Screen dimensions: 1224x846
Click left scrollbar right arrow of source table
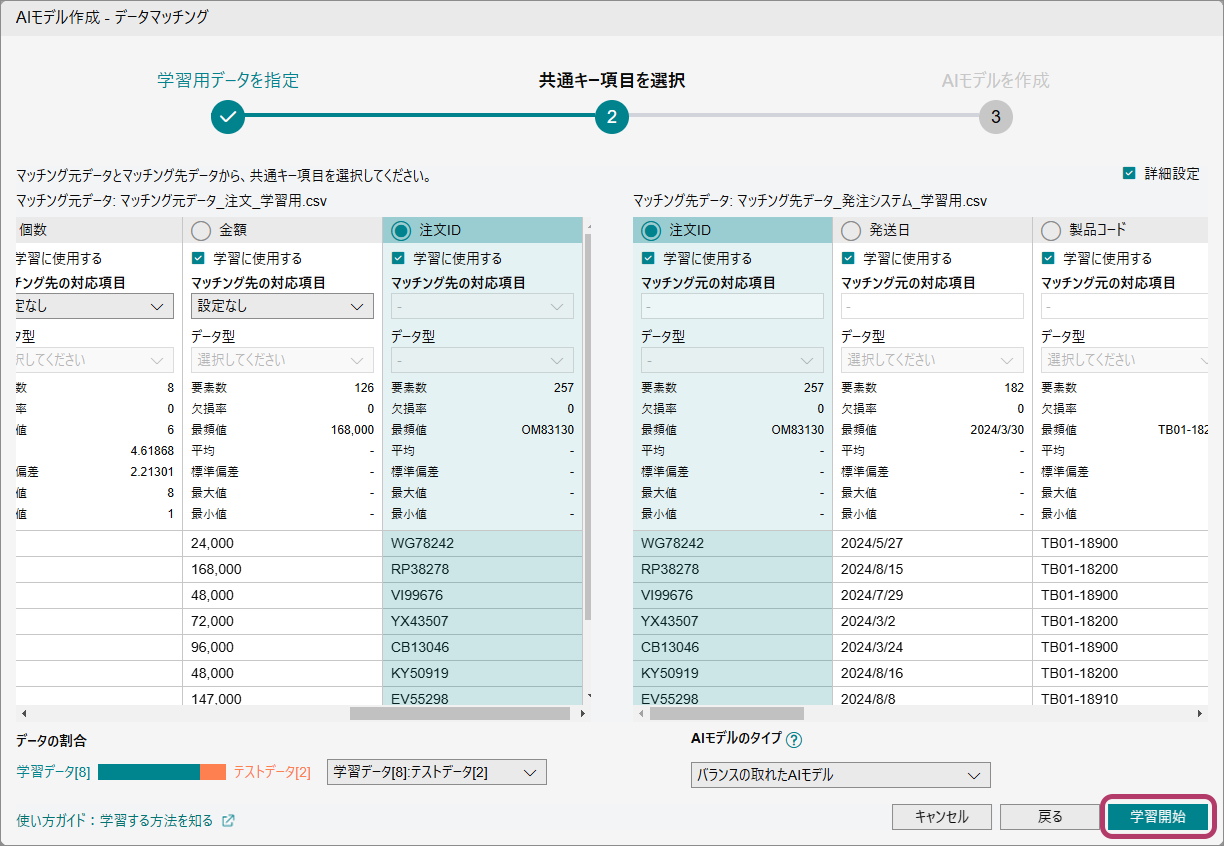tap(582, 714)
